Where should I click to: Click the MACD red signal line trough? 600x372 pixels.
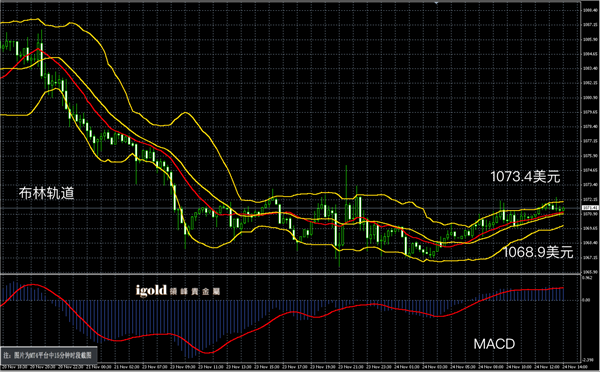point(207,352)
